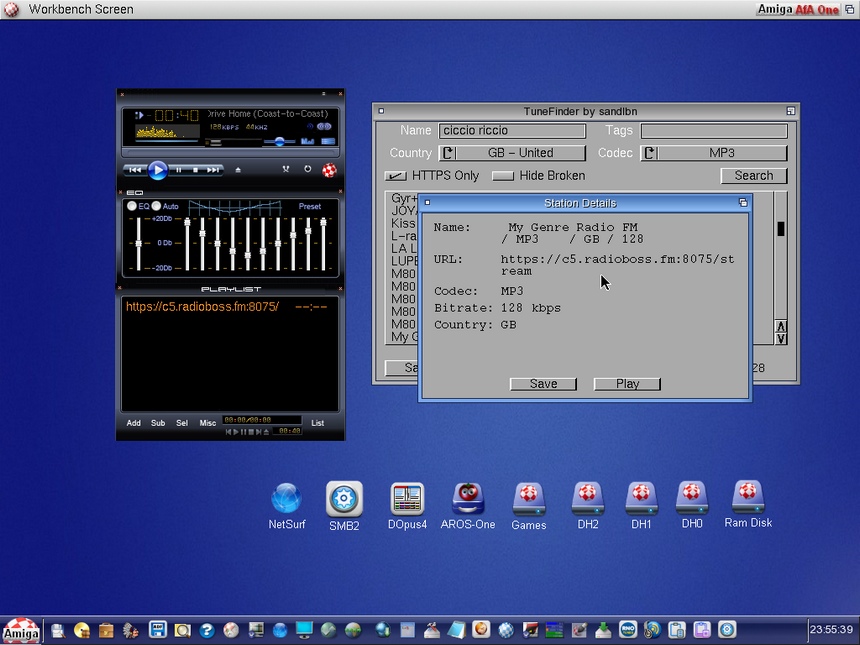Open the Codec cycle gadget MP3
This screenshot has width=860, height=645.
click(714, 153)
